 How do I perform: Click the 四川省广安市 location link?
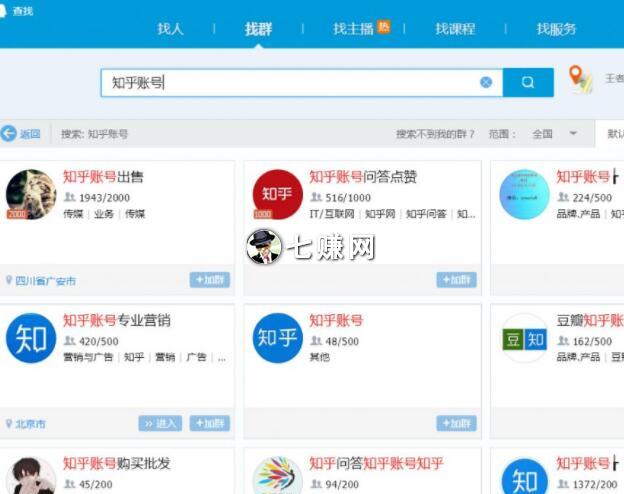coord(45,281)
